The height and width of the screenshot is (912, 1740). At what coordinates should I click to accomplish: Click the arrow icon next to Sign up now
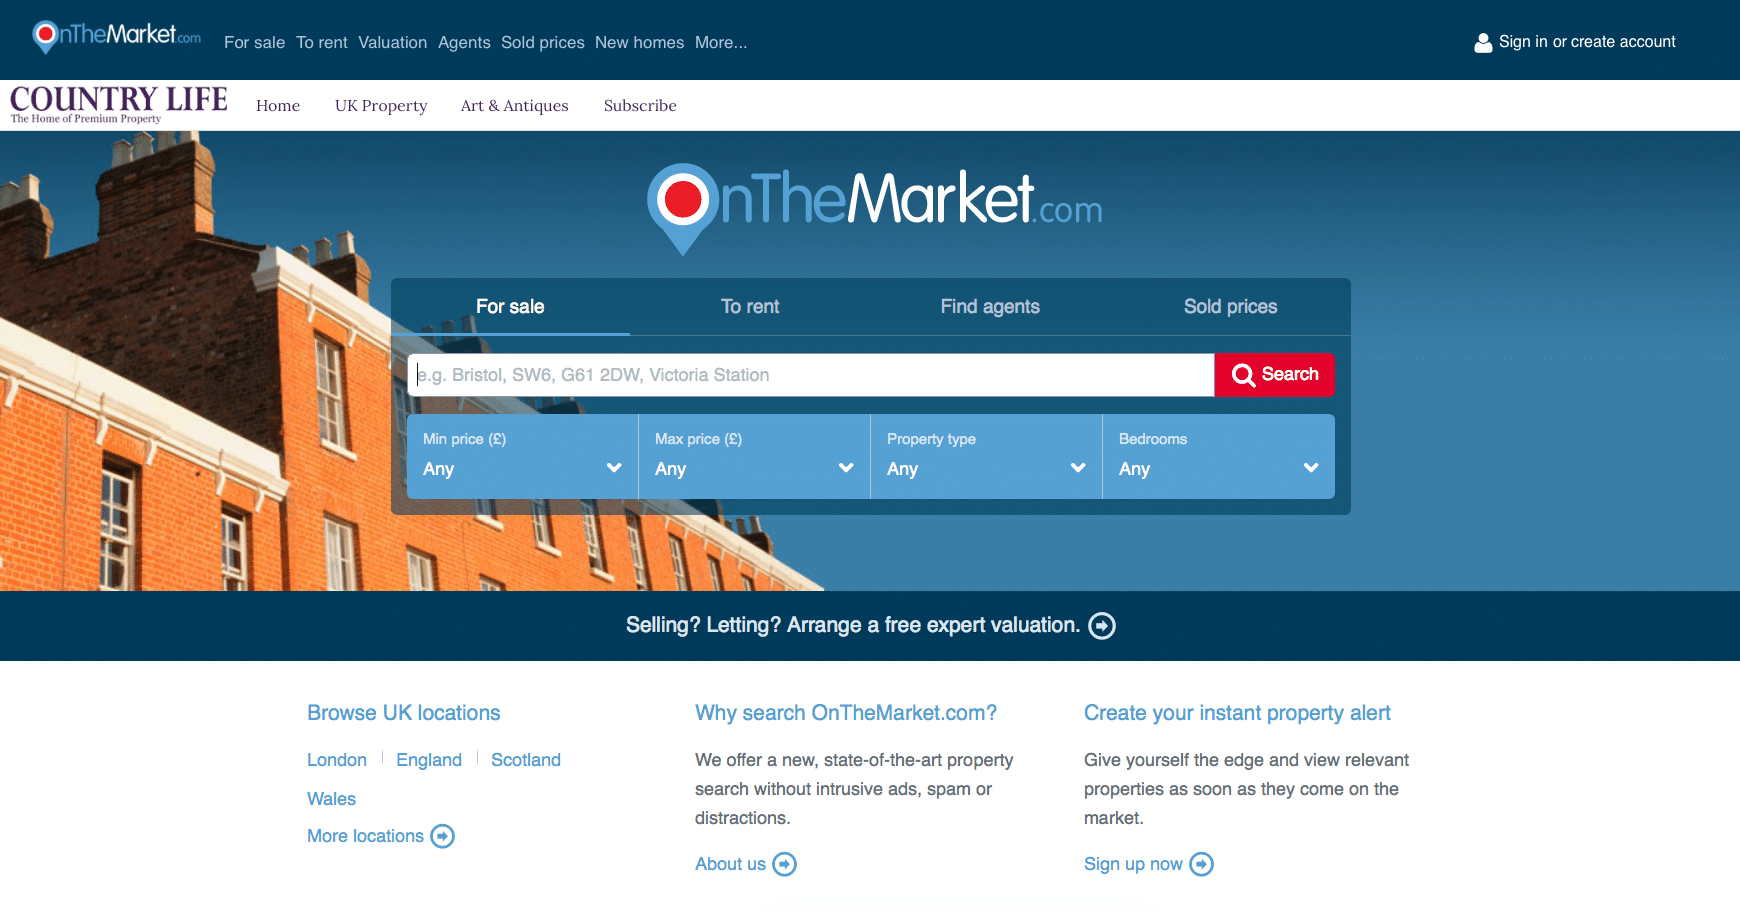tap(1202, 864)
